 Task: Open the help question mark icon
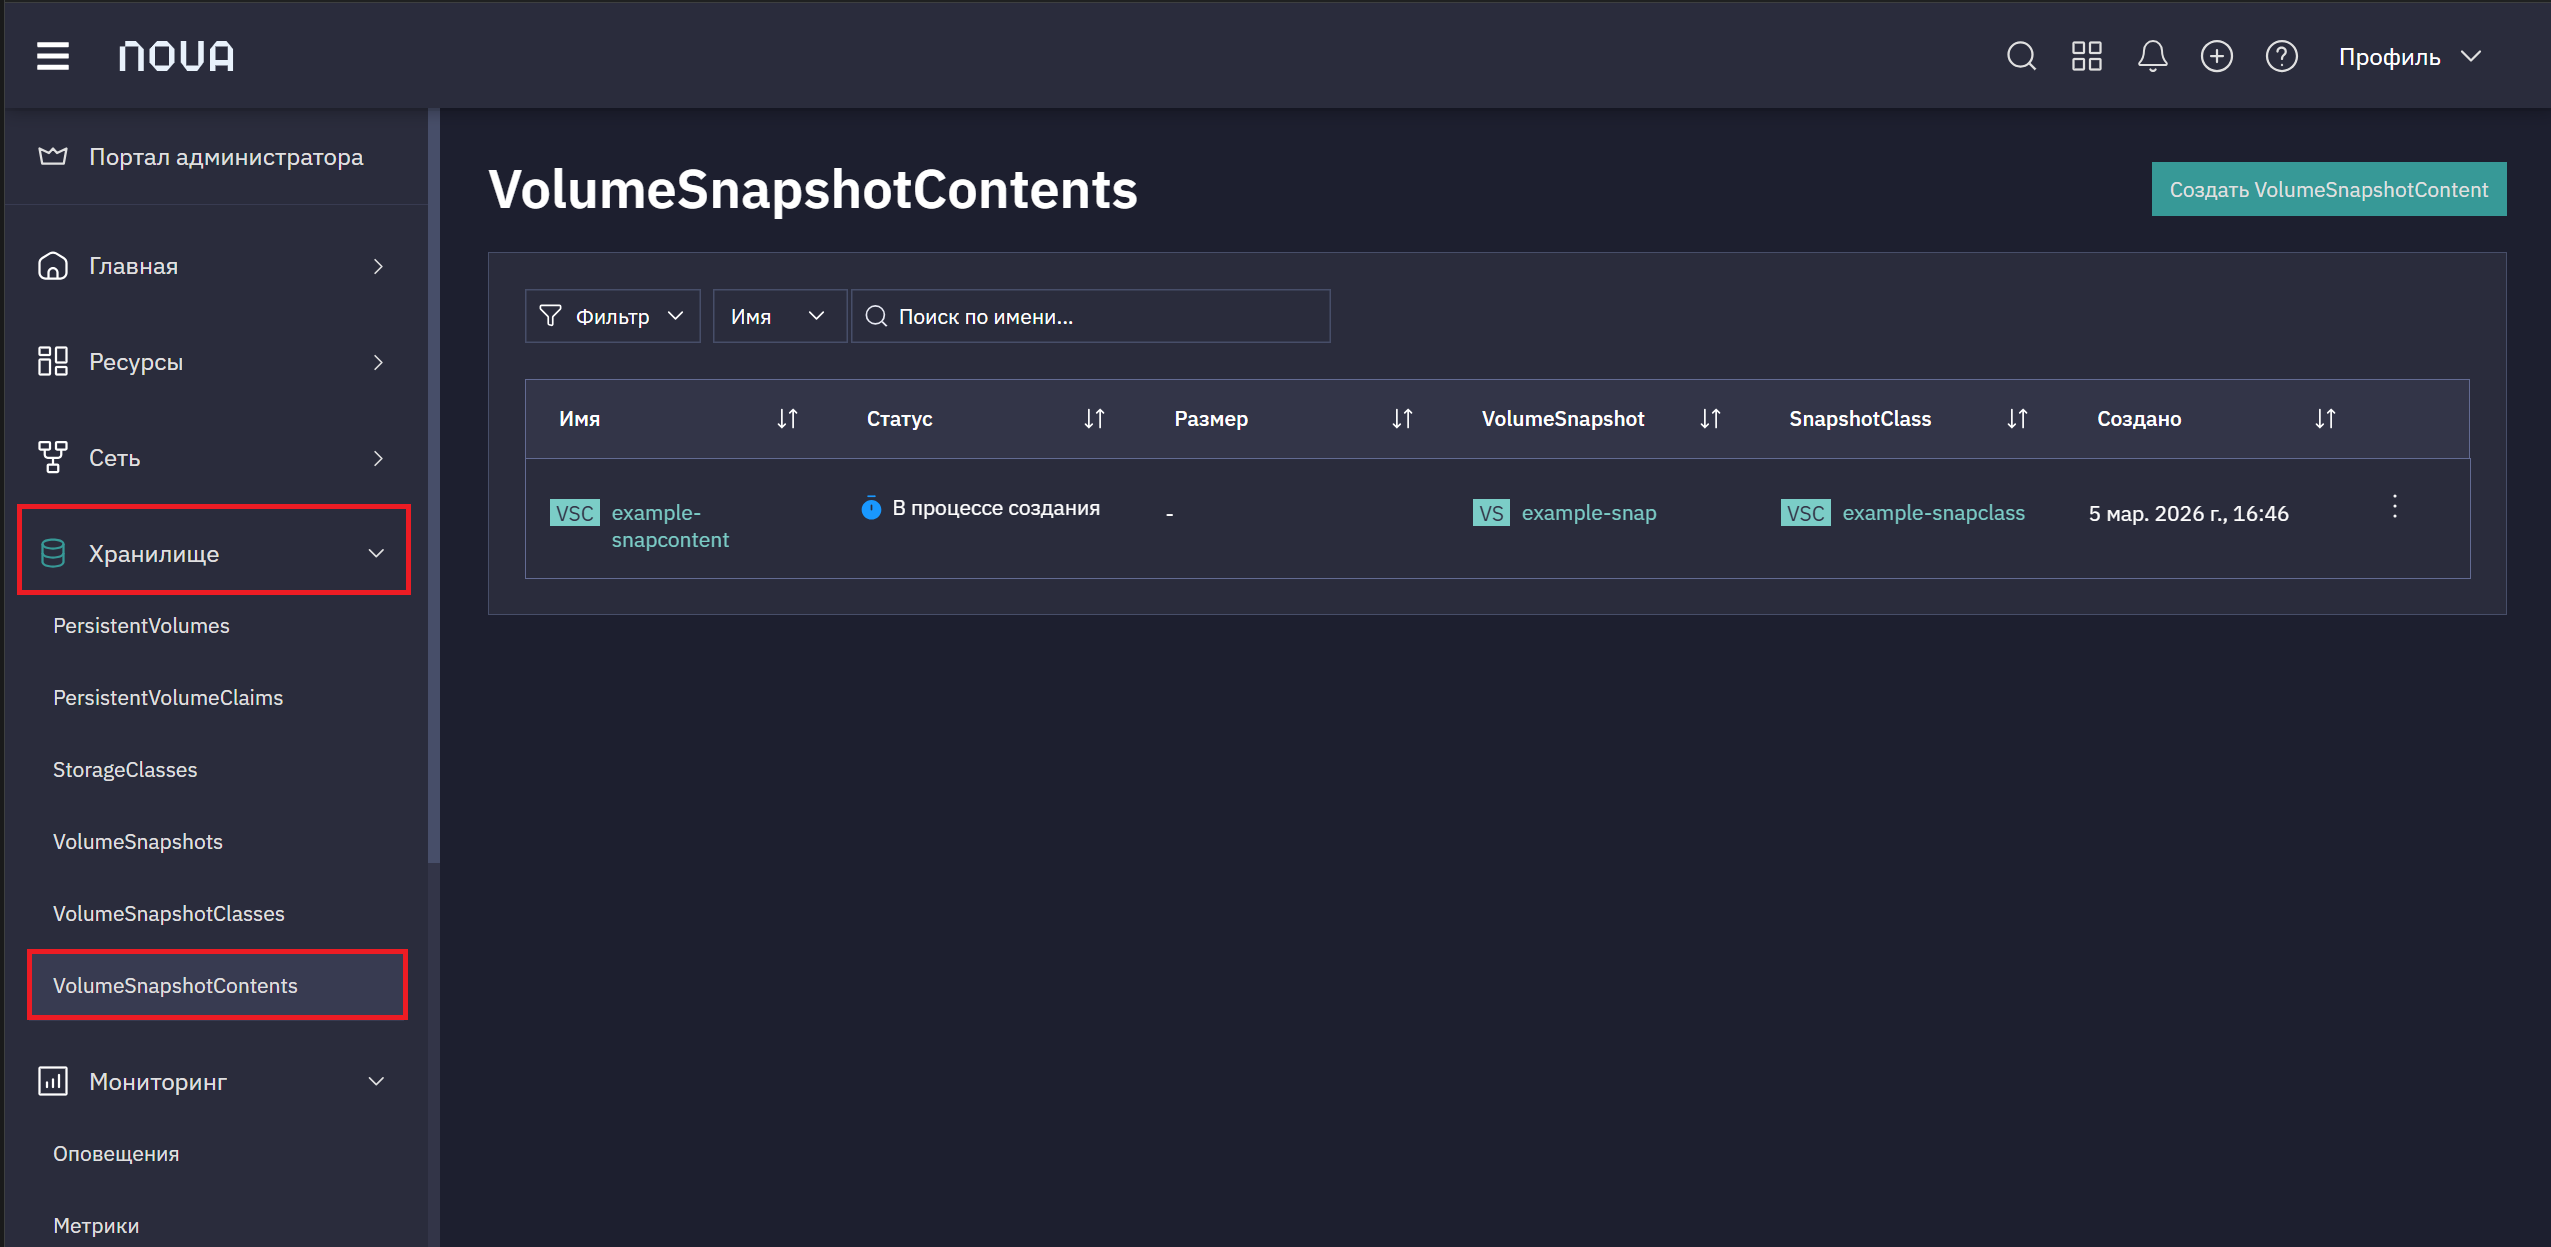pos(2282,56)
